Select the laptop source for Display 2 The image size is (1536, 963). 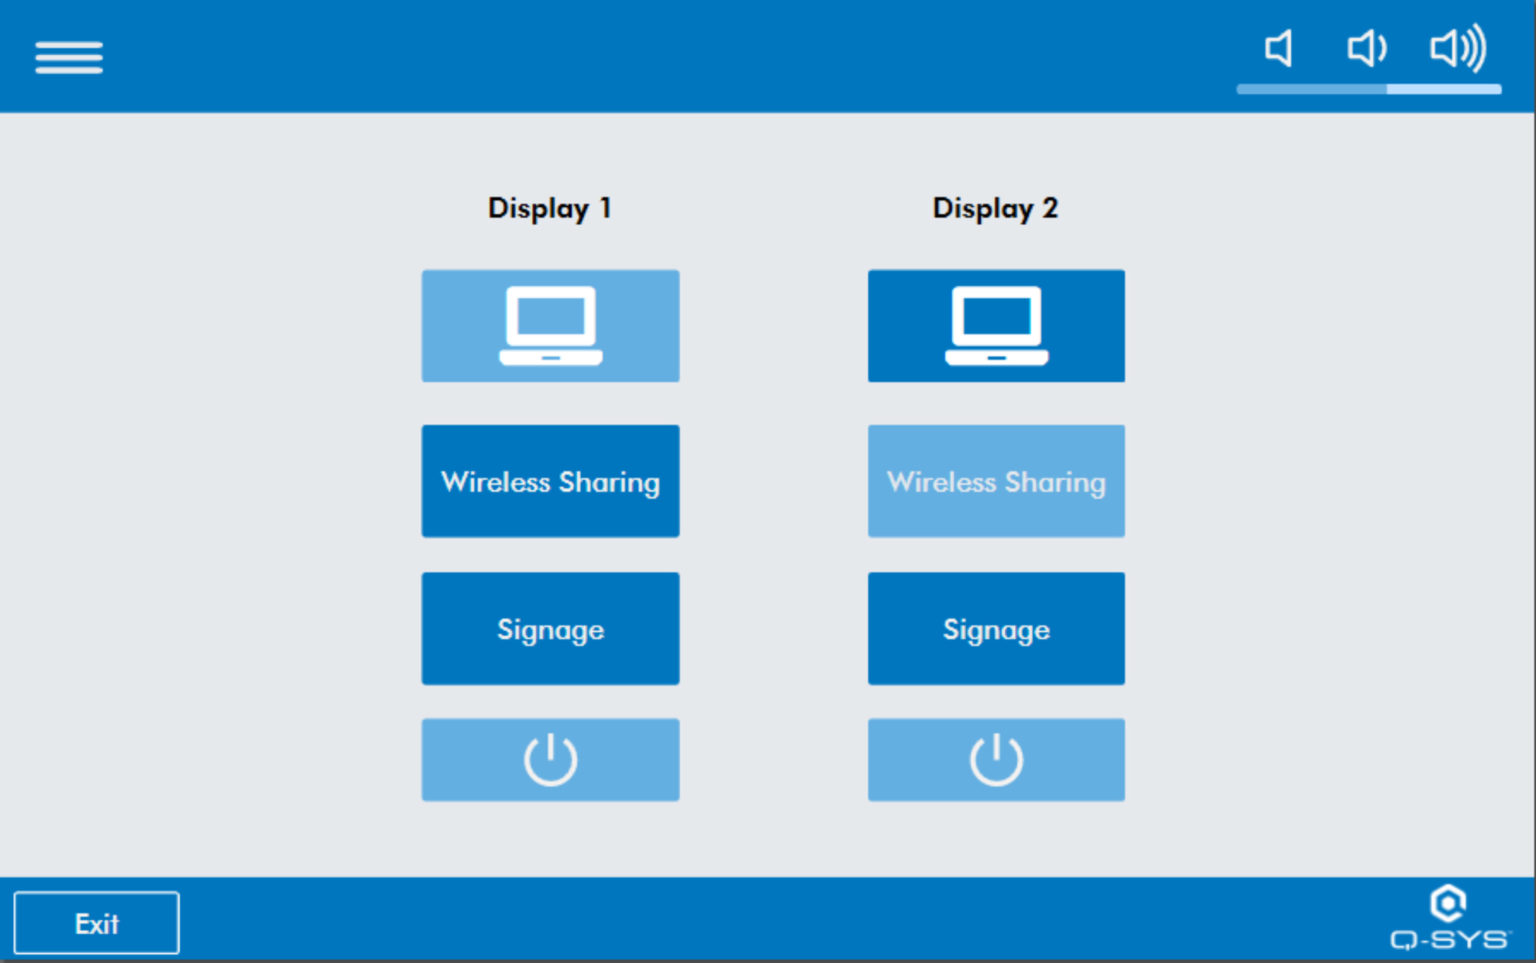tap(996, 325)
